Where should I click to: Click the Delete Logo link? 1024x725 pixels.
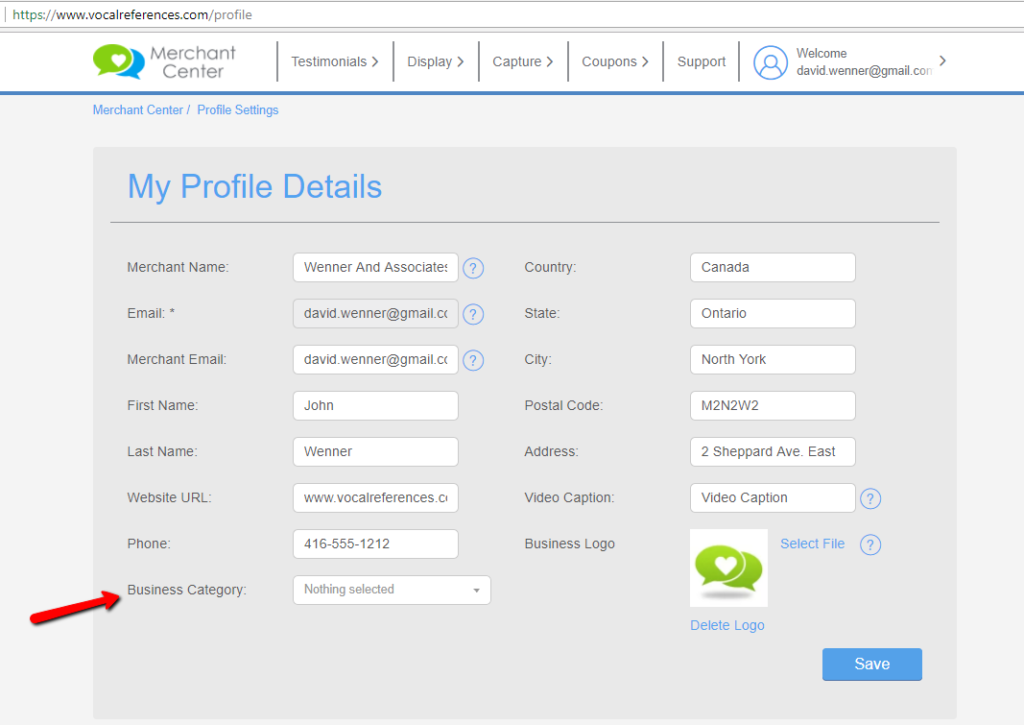point(727,625)
